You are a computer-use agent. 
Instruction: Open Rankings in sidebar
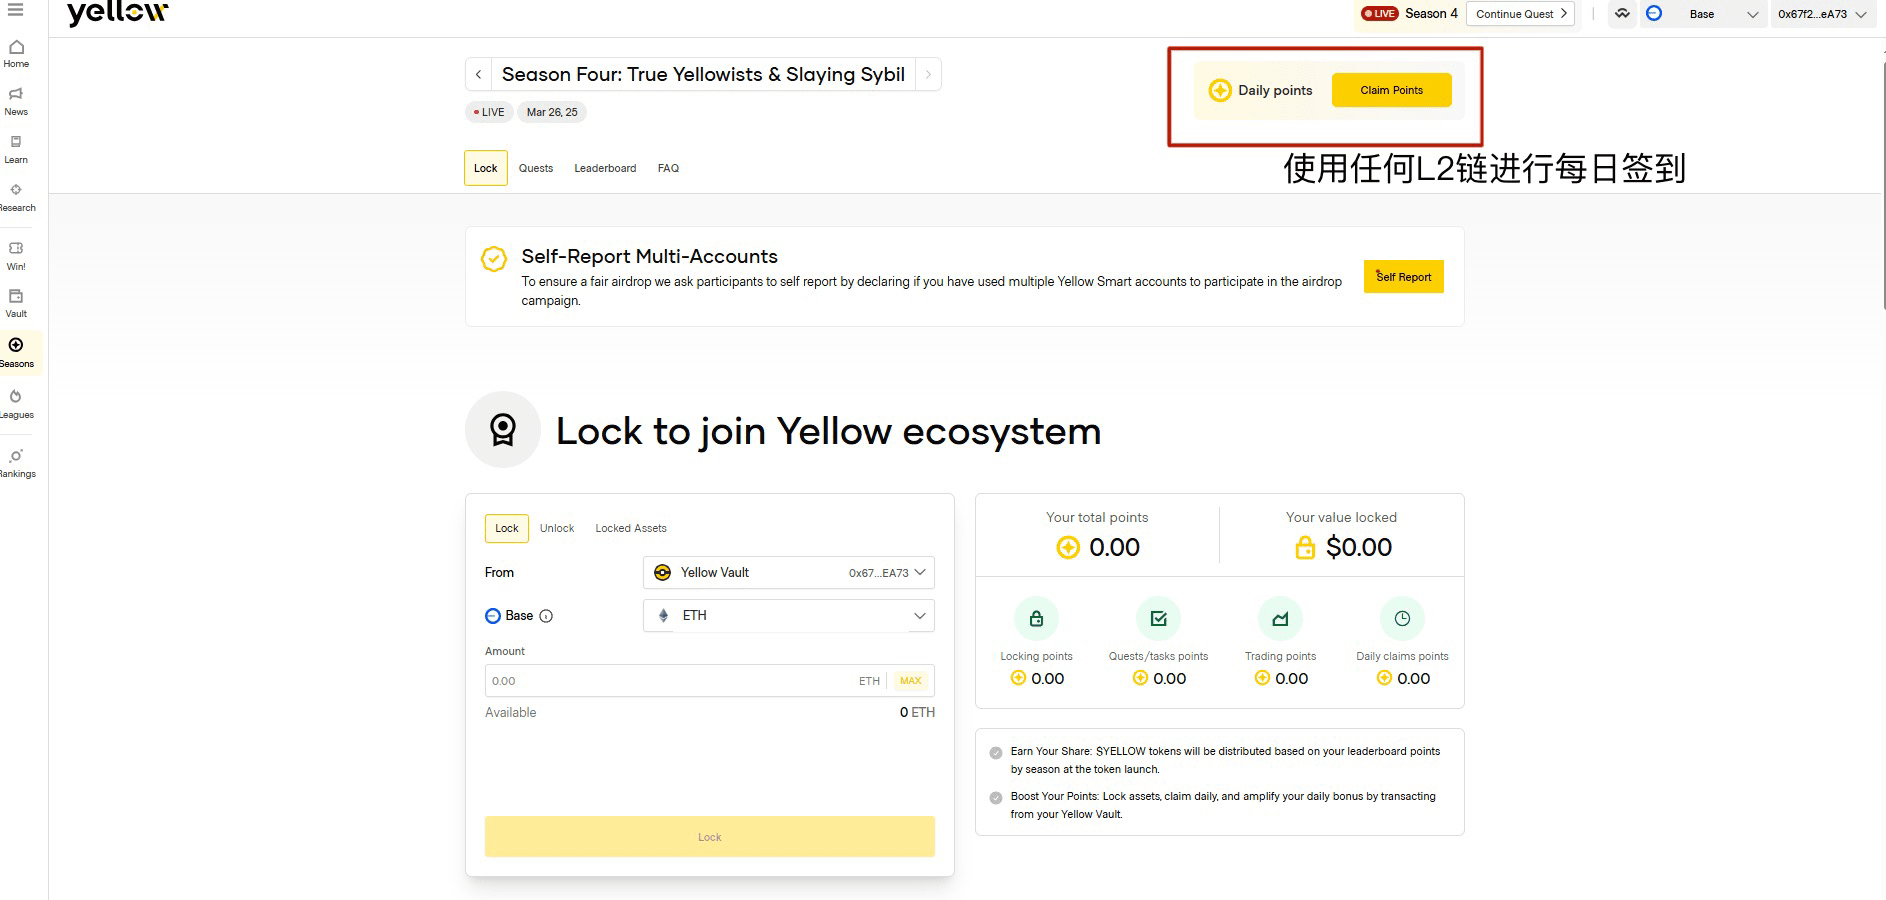(x=16, y=463)
